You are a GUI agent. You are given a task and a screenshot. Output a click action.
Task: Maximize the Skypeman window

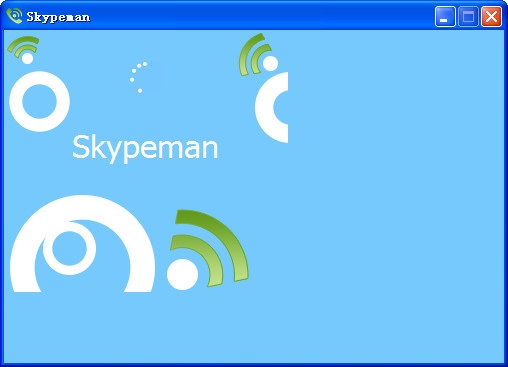coord(468,16)
